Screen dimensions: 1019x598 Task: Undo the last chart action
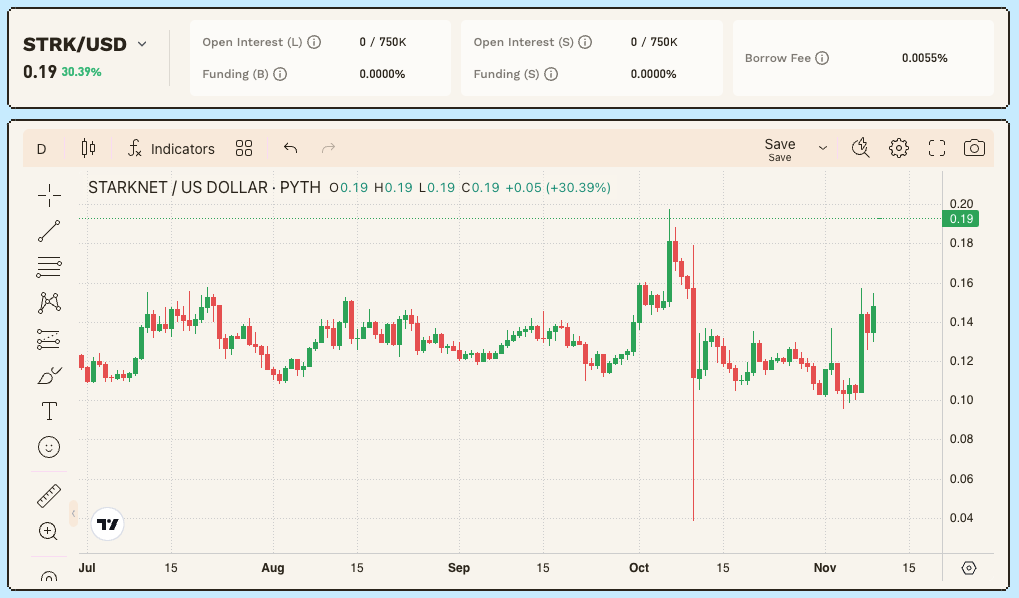pyautogui.click(x=290, y=148)
